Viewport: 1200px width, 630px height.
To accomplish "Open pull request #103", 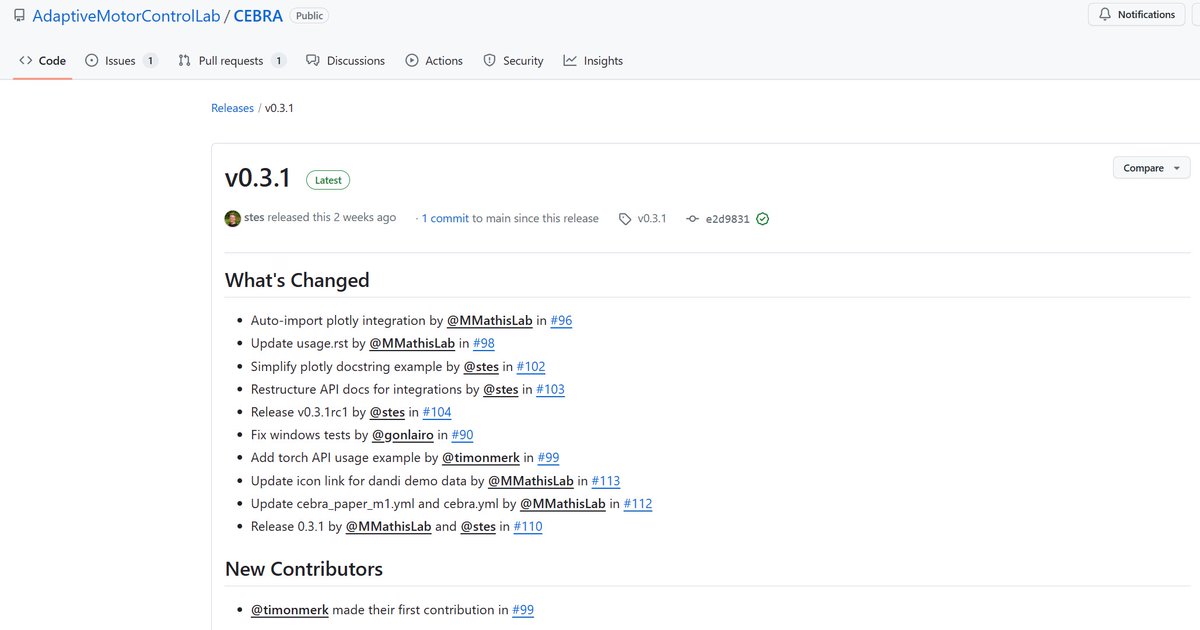I will (550, 390).
